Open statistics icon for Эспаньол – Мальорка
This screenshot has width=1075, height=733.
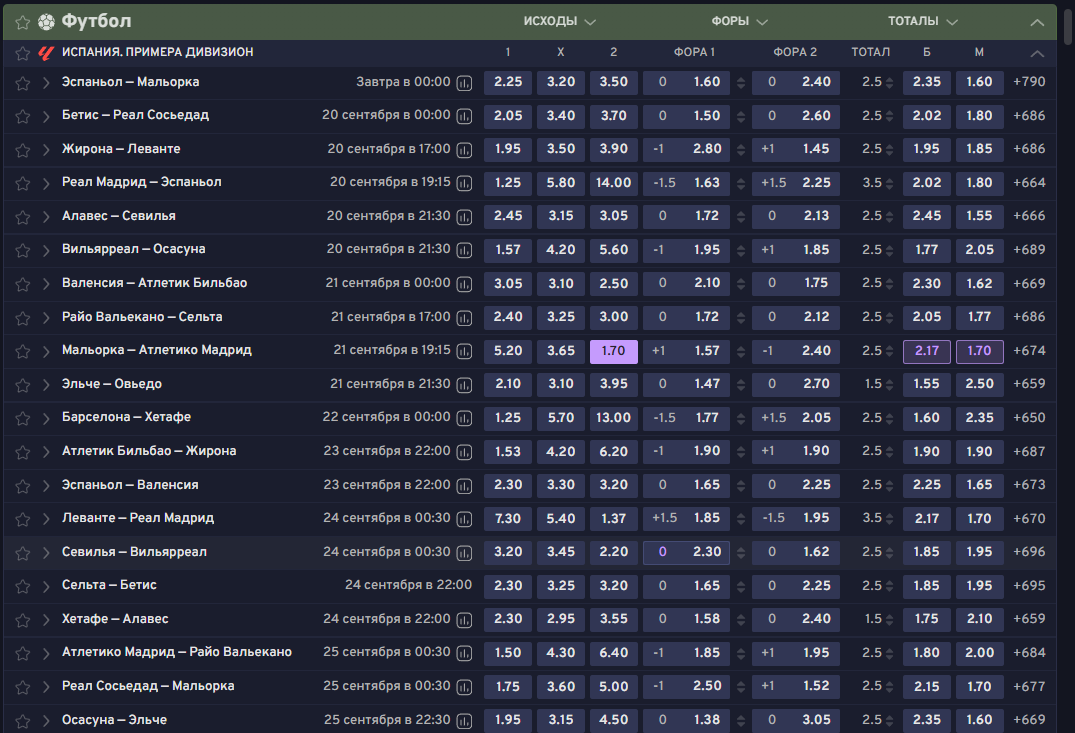(464, 83)
